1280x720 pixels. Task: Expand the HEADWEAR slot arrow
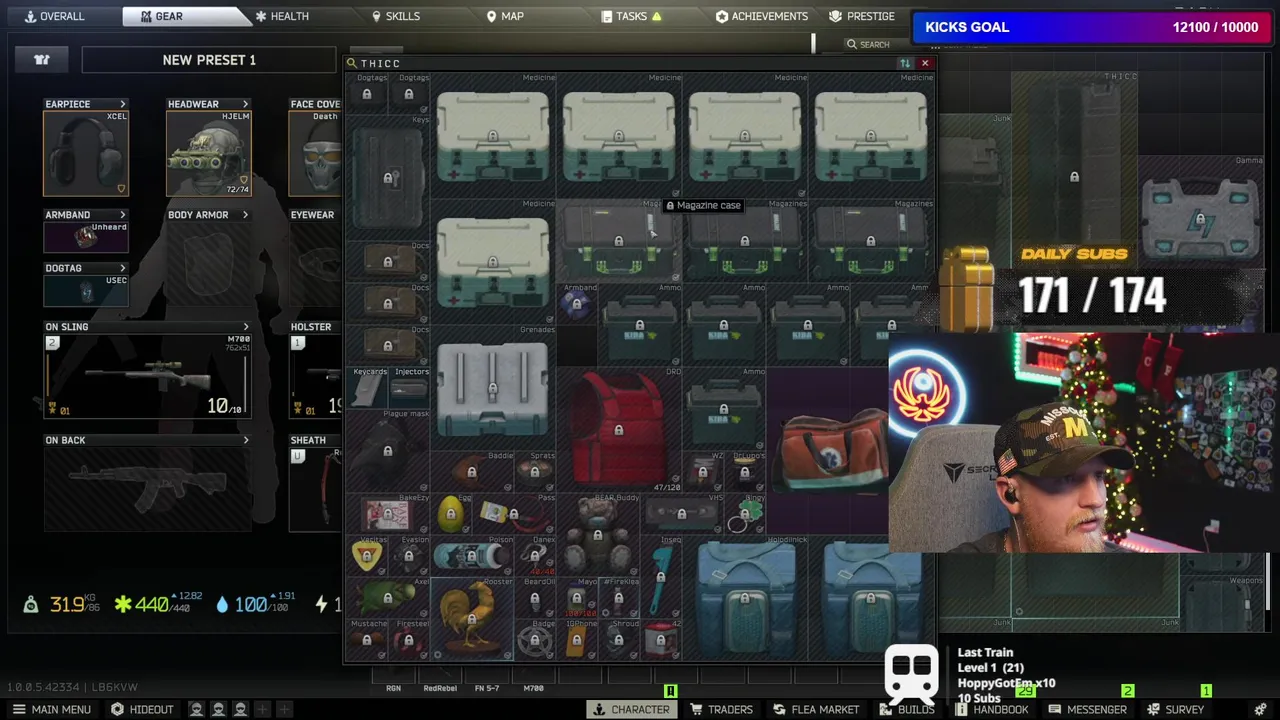point(245,104)
